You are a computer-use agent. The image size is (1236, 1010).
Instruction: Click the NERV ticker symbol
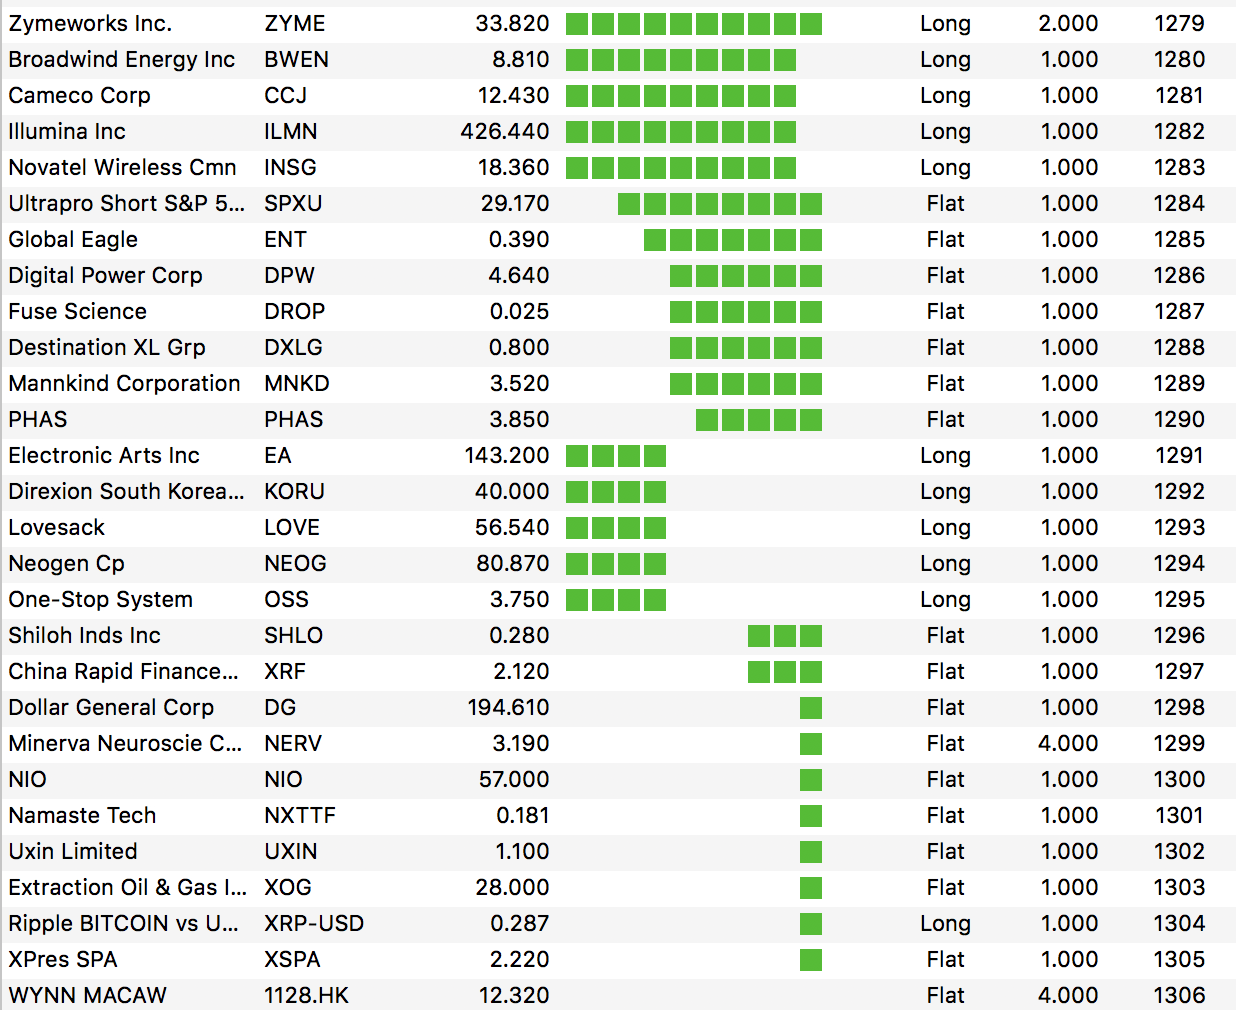click(x=293, y=743)
